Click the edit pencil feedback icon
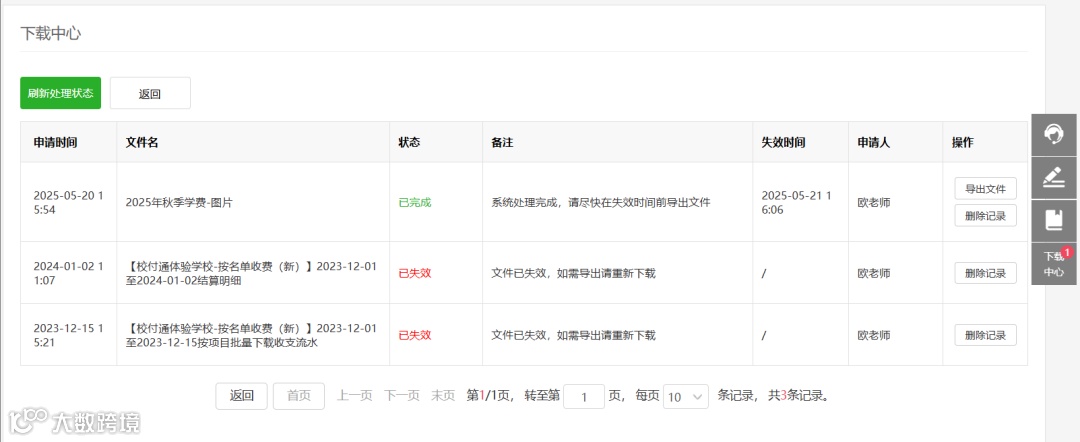Viewport: 1080px width, 442px height. click(x=1054, y=178)
